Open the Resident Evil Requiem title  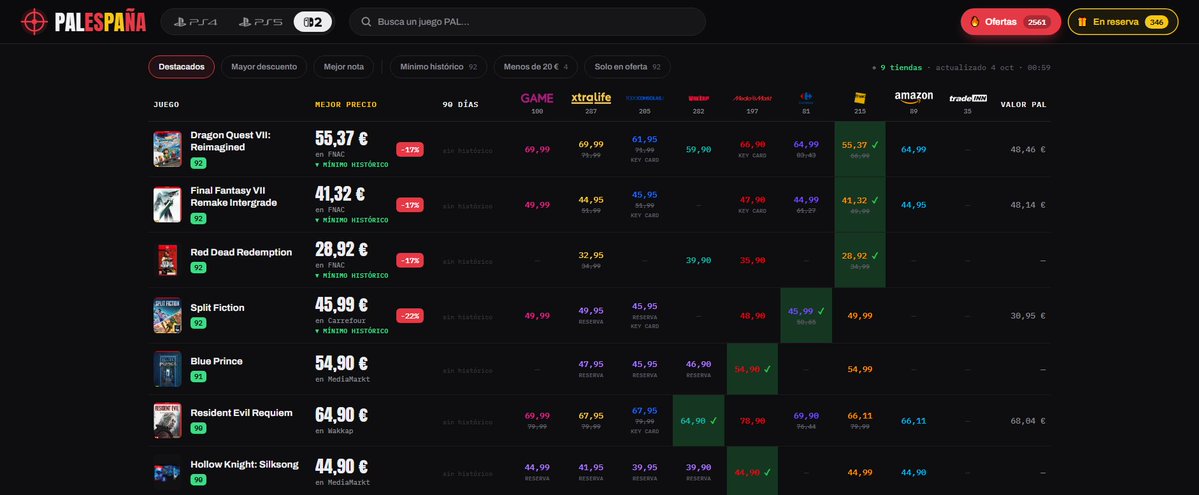[x=242, y=413]
